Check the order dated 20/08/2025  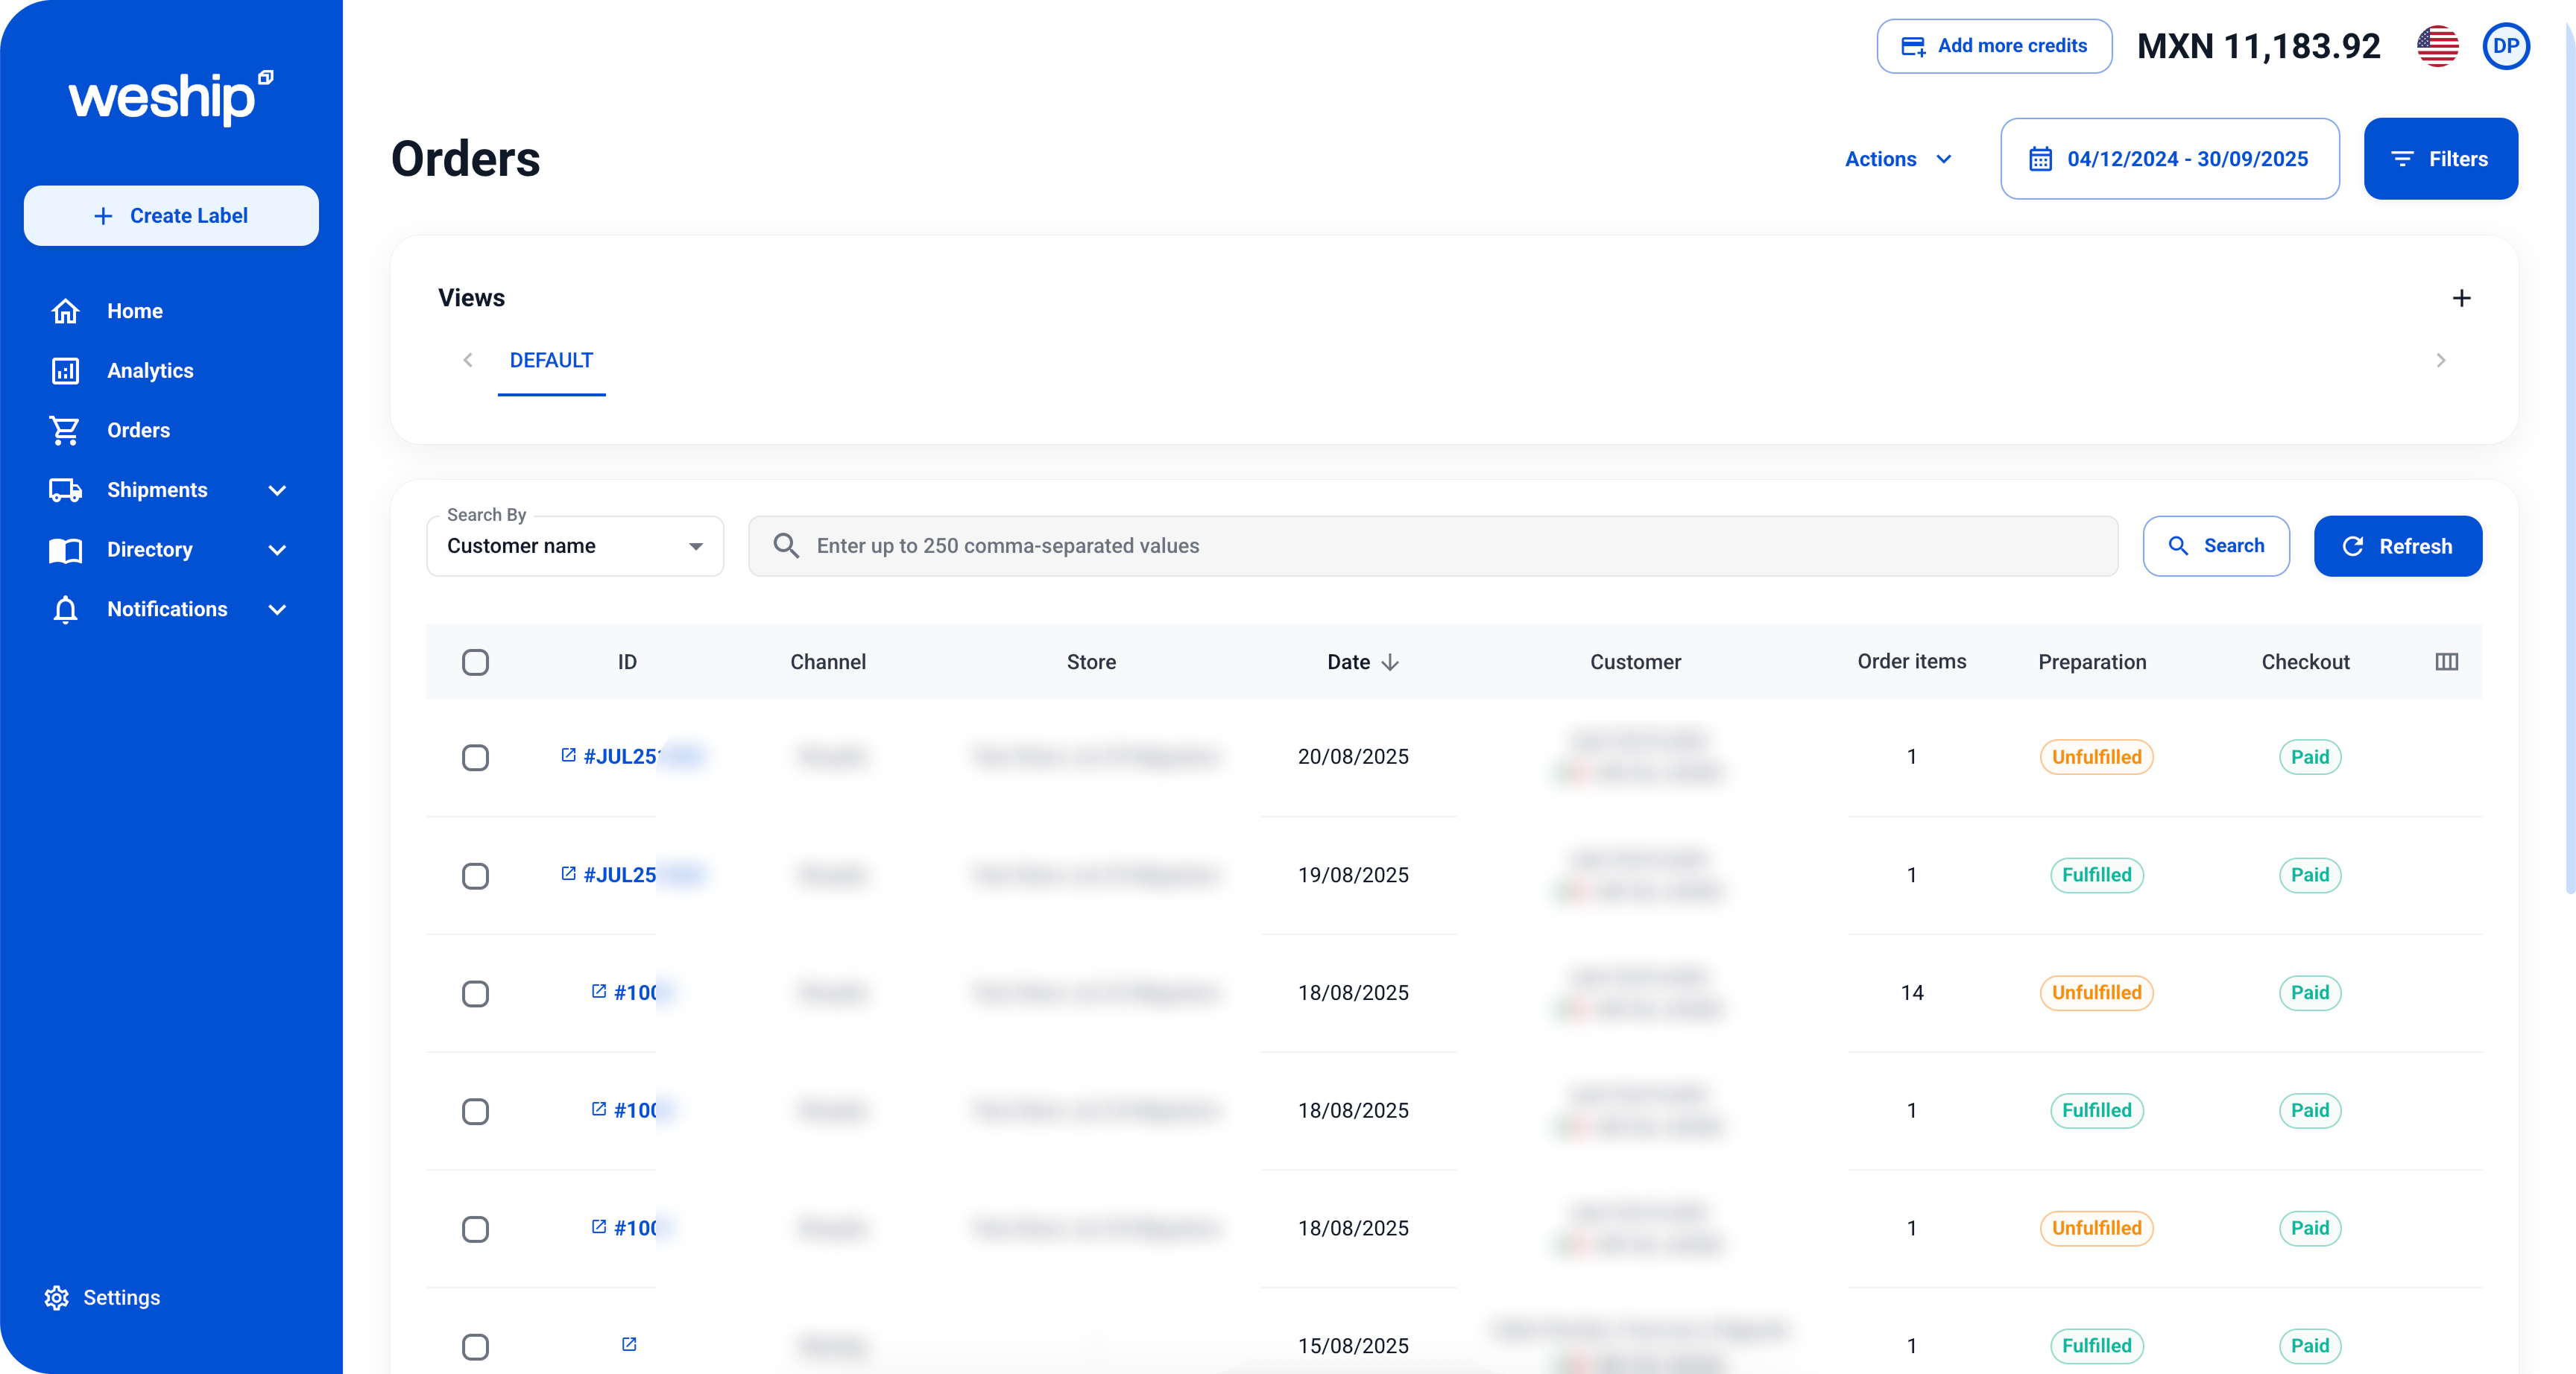pyautogui.click(x=475, y=757)
